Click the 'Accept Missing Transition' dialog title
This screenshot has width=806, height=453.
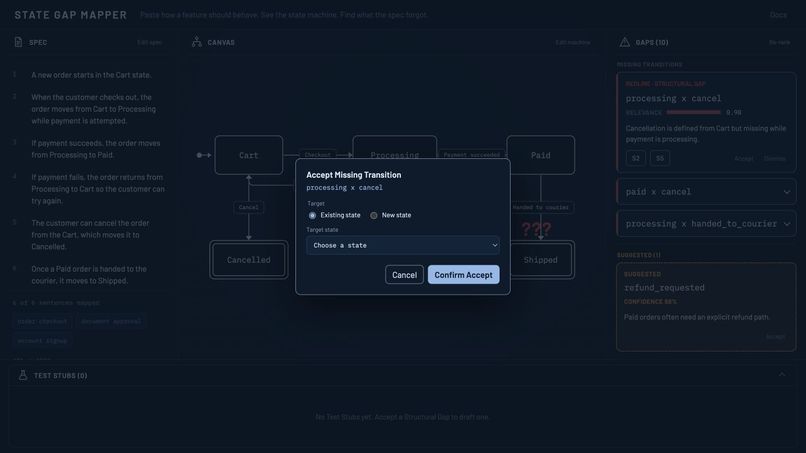[354, 175]
